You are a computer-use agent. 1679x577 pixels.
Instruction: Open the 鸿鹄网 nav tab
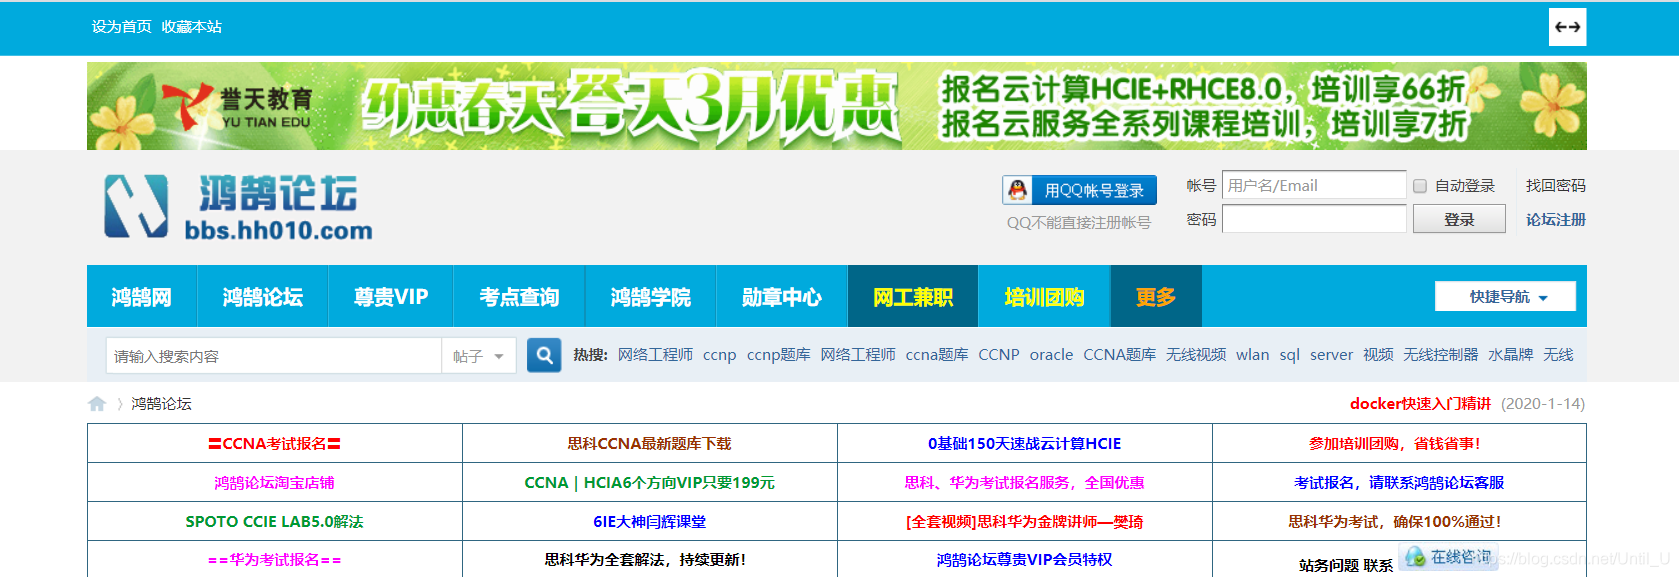click(x=141, y=297)
